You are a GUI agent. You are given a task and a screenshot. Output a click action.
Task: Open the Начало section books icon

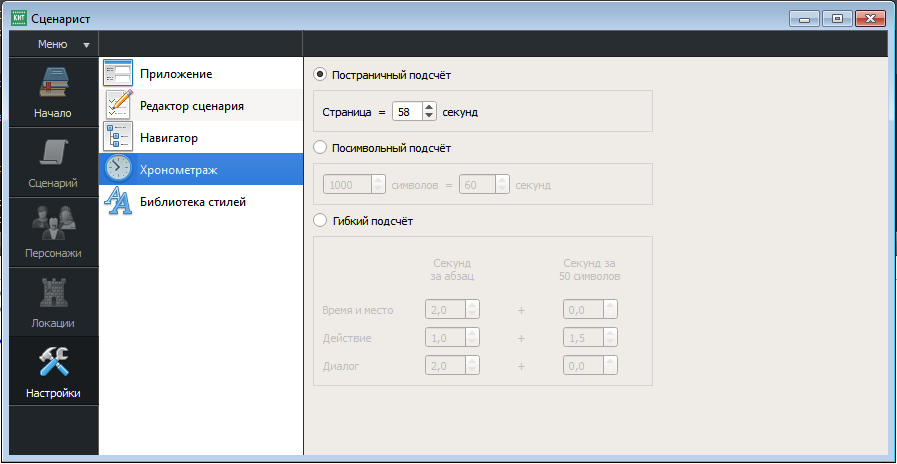54,82
